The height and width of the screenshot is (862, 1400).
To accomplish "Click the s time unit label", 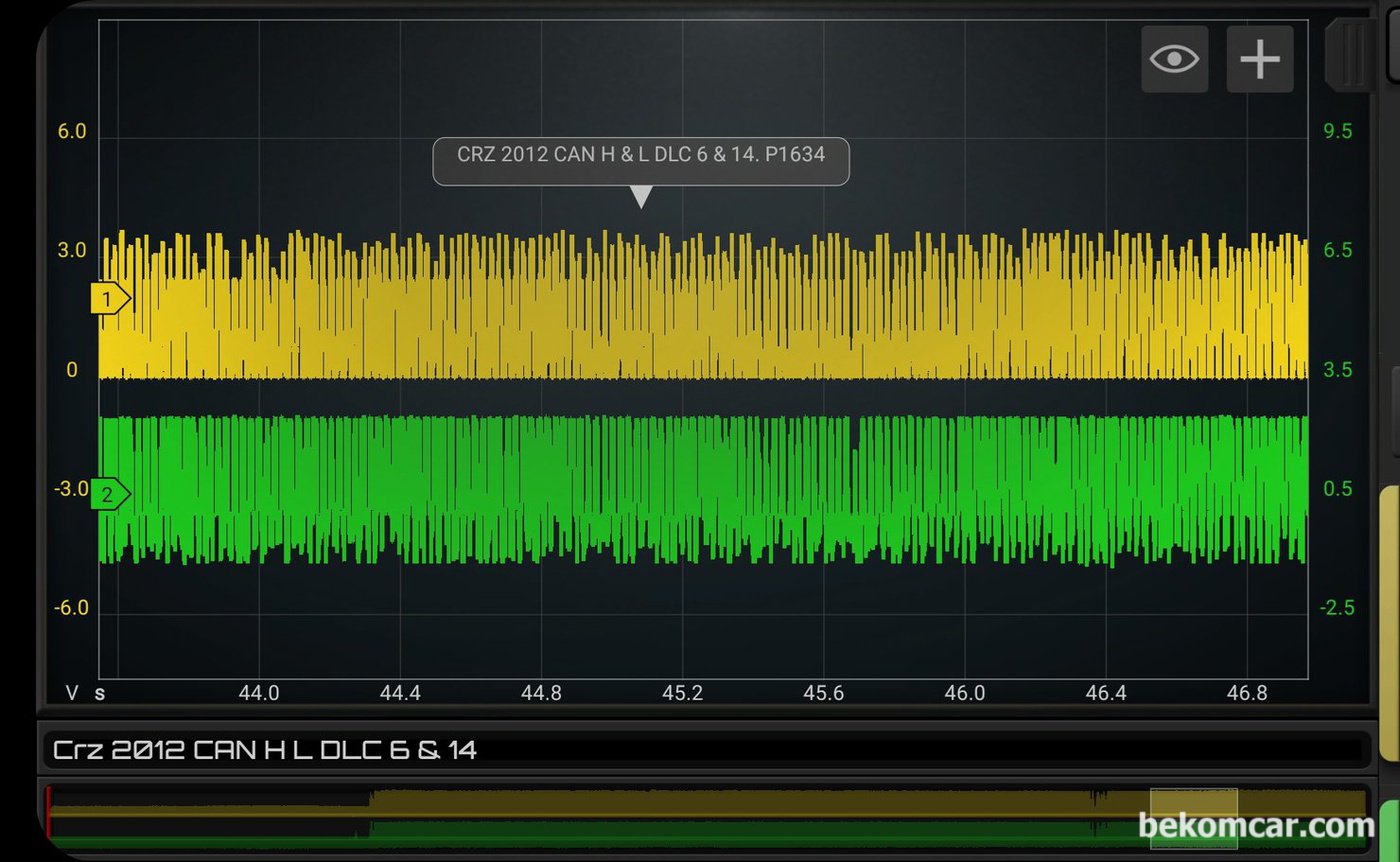I will coord(100,693).
